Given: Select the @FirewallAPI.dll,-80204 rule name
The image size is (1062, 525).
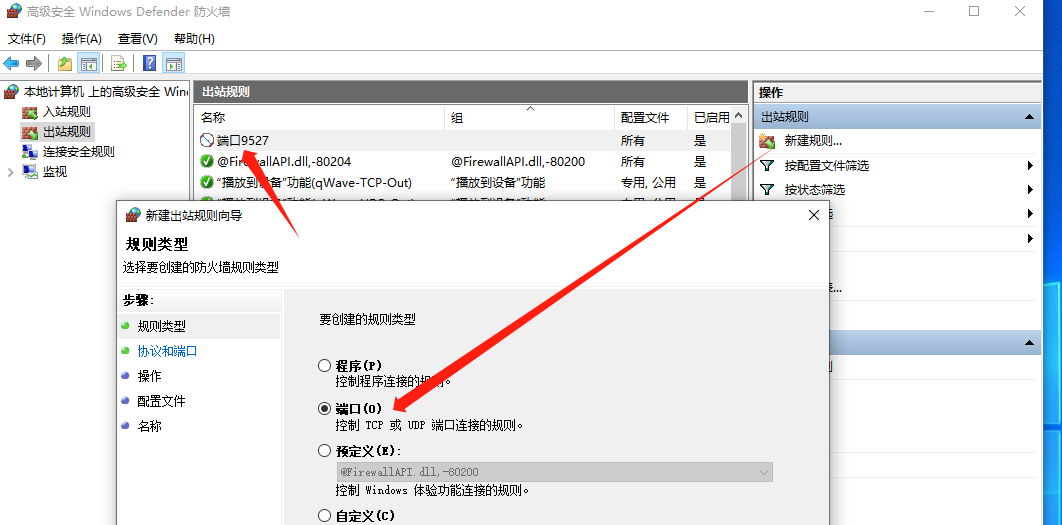Looking at the screenshot, I should (x=284, y=161).
